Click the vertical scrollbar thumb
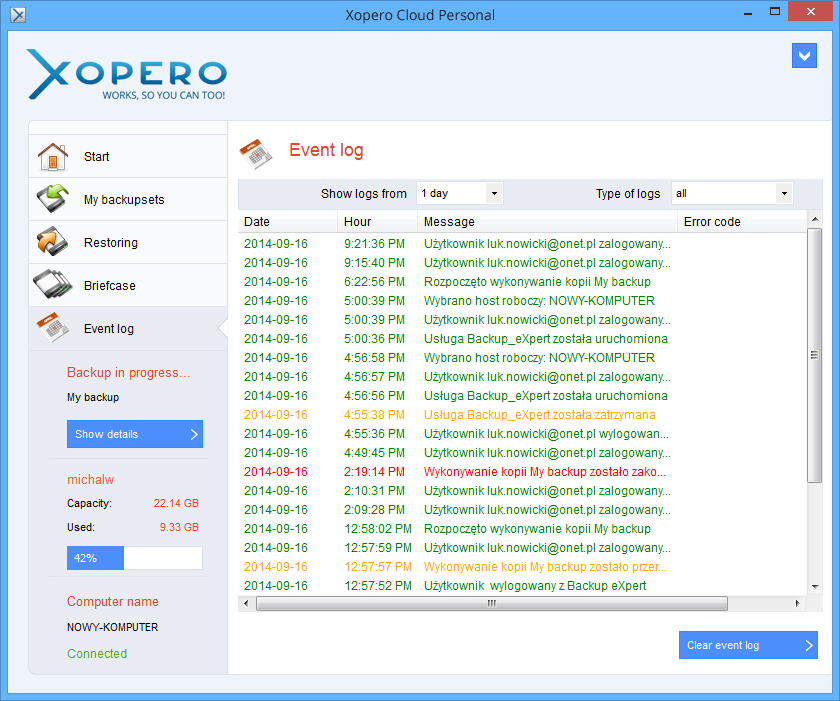Image resolution: width=840 pixels, height=701 pixels. point(814,355)
